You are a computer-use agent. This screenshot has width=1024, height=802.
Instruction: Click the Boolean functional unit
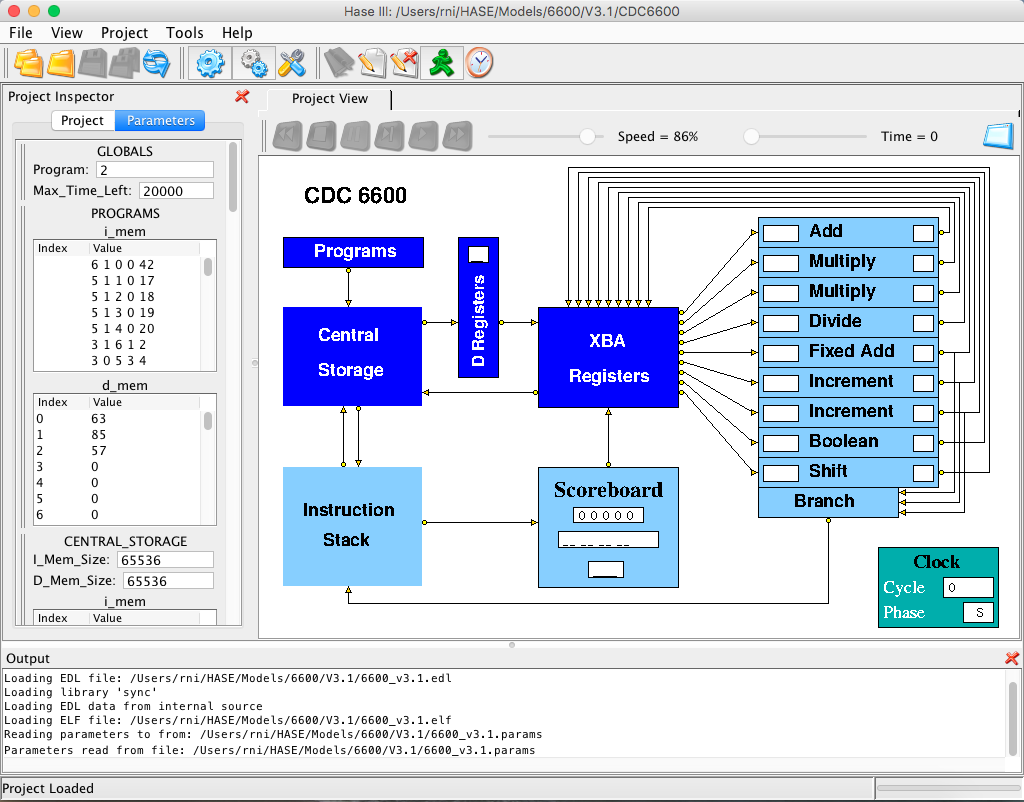(848, 442)
